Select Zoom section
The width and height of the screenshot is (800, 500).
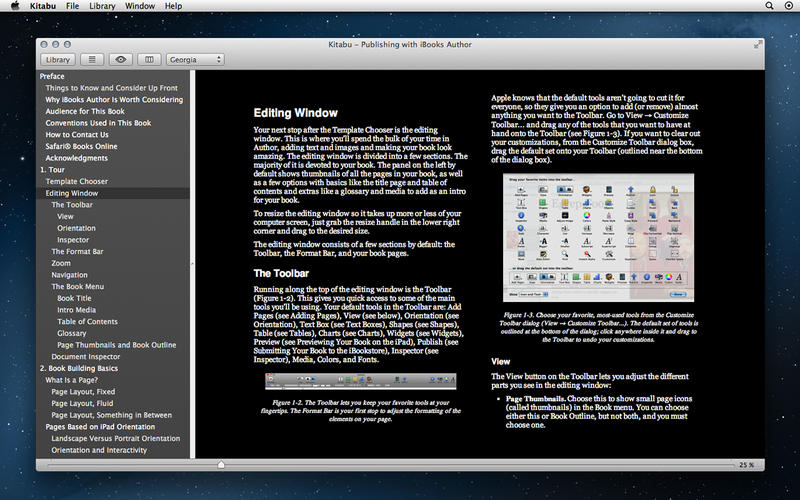coord(61,263)
